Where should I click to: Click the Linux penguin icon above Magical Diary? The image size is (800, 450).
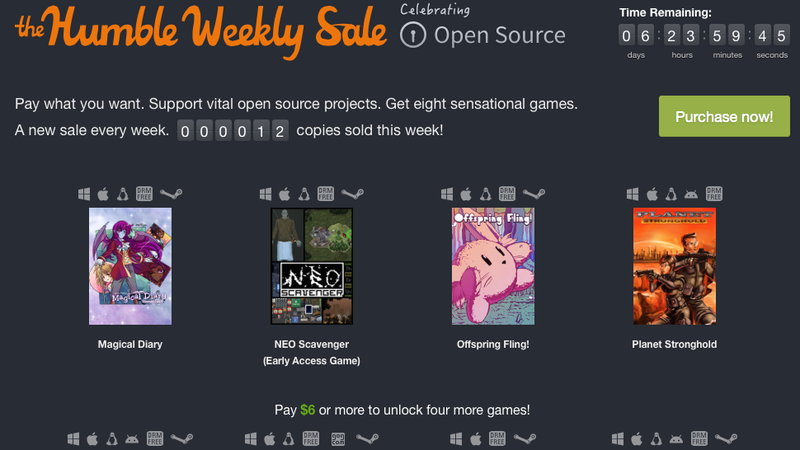[x=122, y=194]
